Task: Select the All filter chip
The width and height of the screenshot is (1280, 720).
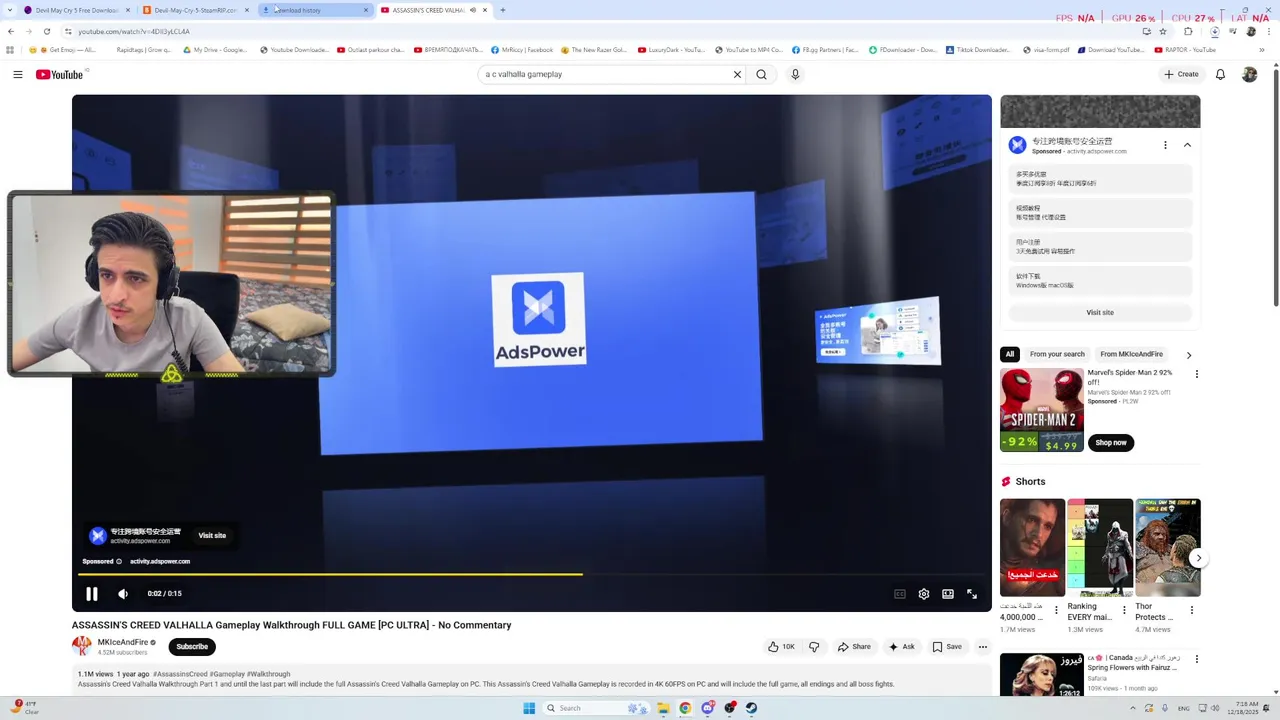Action: (1010, 354)
